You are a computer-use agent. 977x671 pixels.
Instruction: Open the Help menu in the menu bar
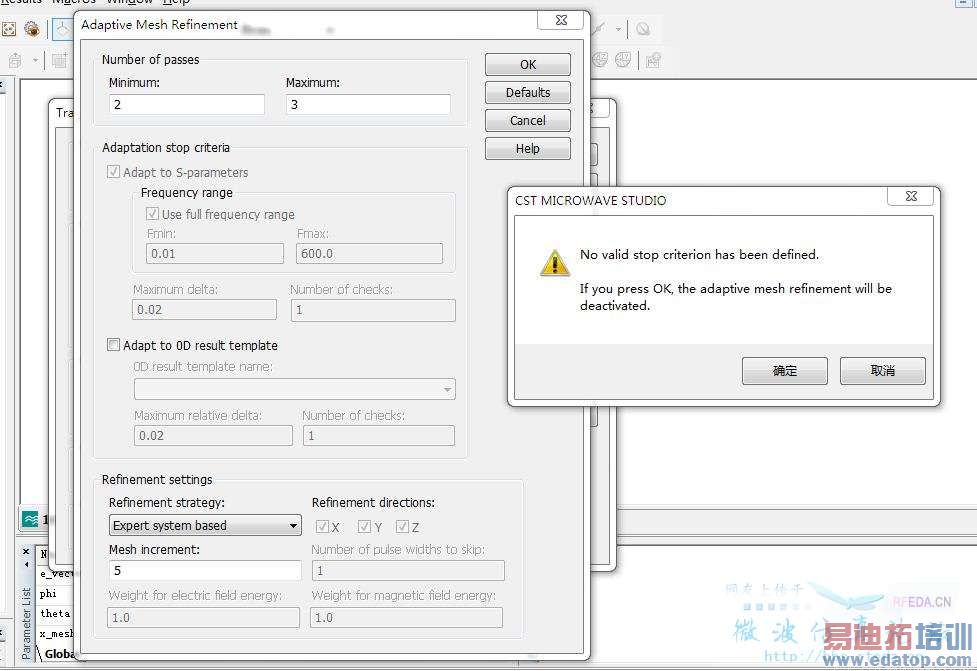(x=176, y=2)
